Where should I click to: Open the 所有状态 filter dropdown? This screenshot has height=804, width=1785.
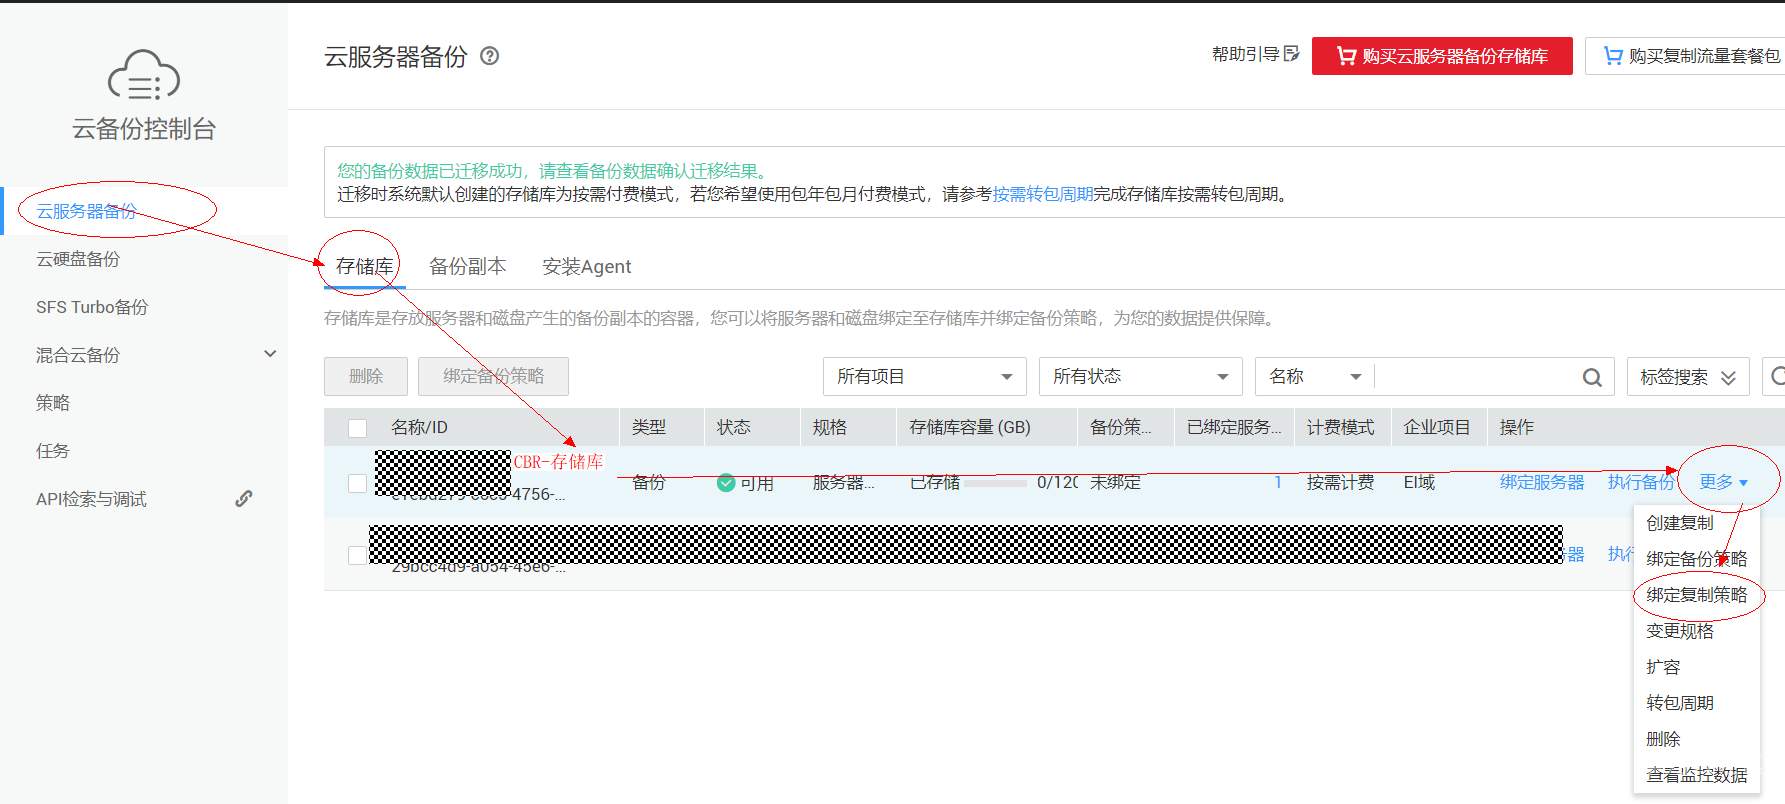point(1141,377)
